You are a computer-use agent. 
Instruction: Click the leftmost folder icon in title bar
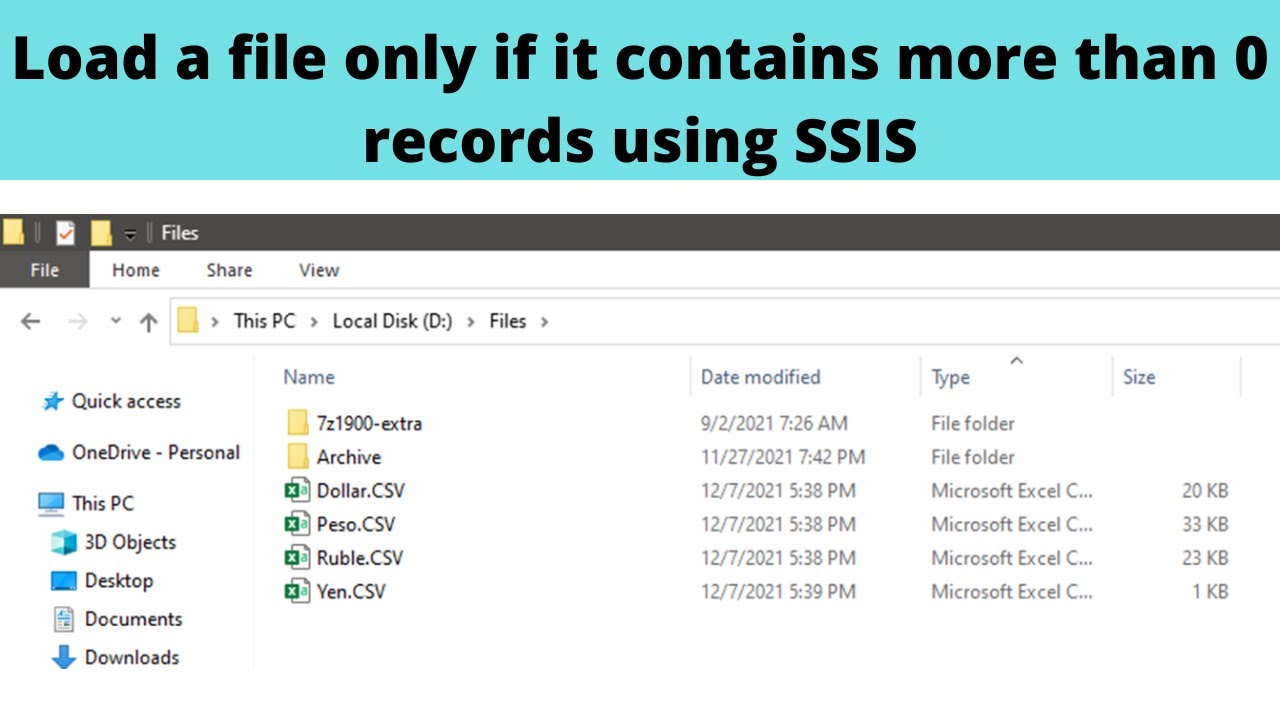12,233
